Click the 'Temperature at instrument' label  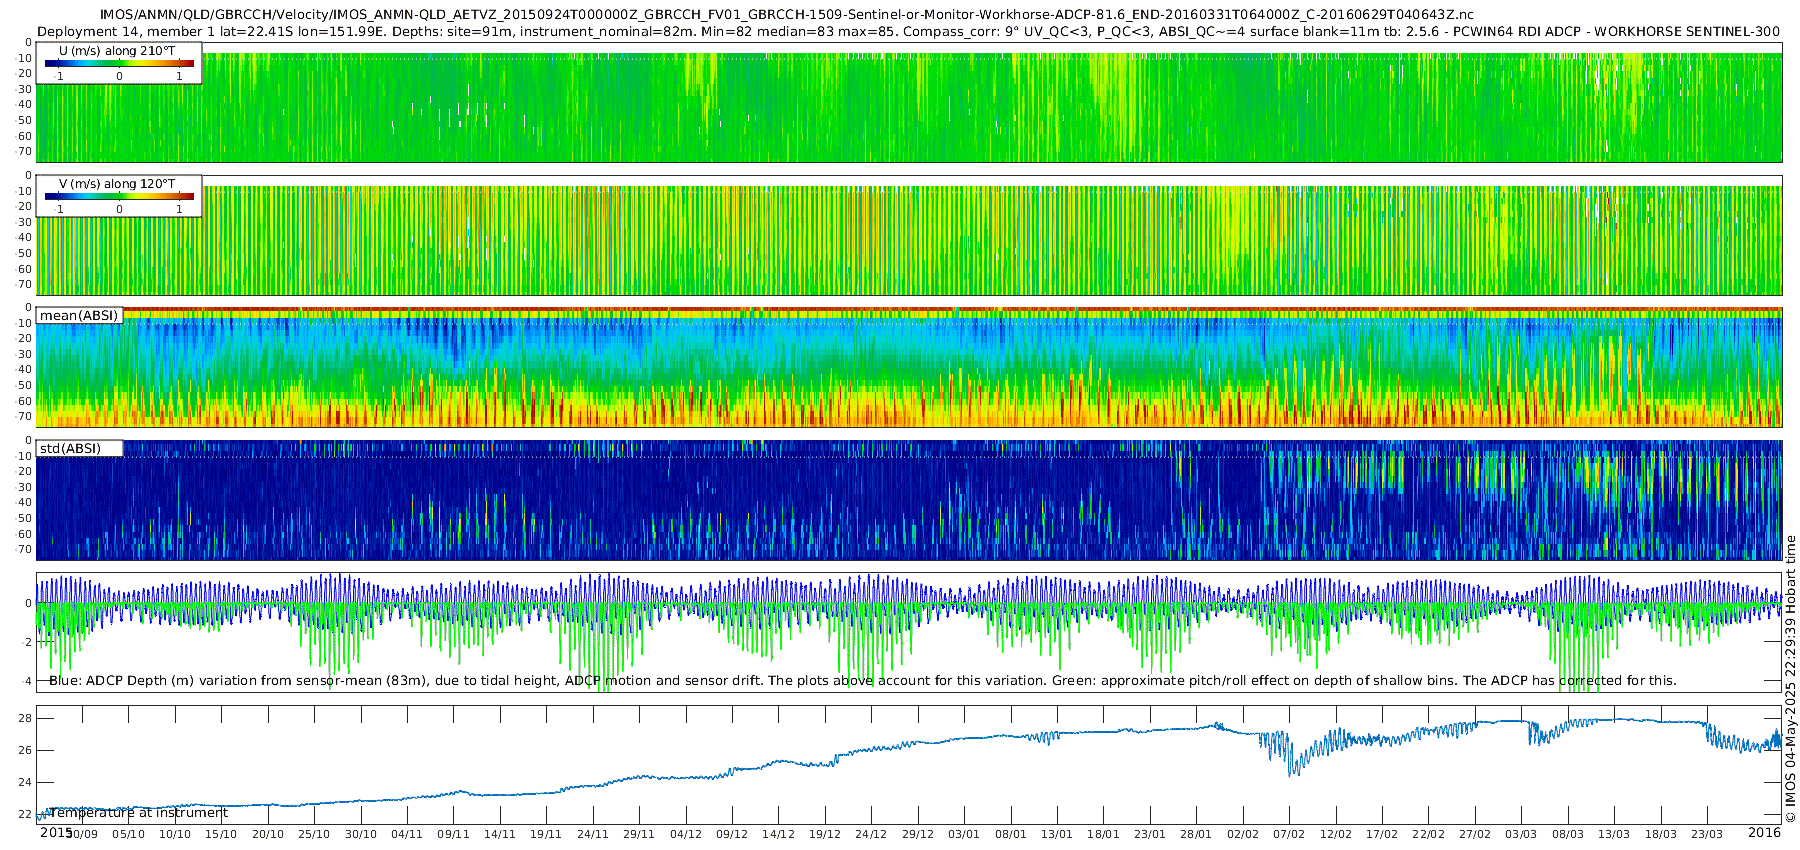139,813
